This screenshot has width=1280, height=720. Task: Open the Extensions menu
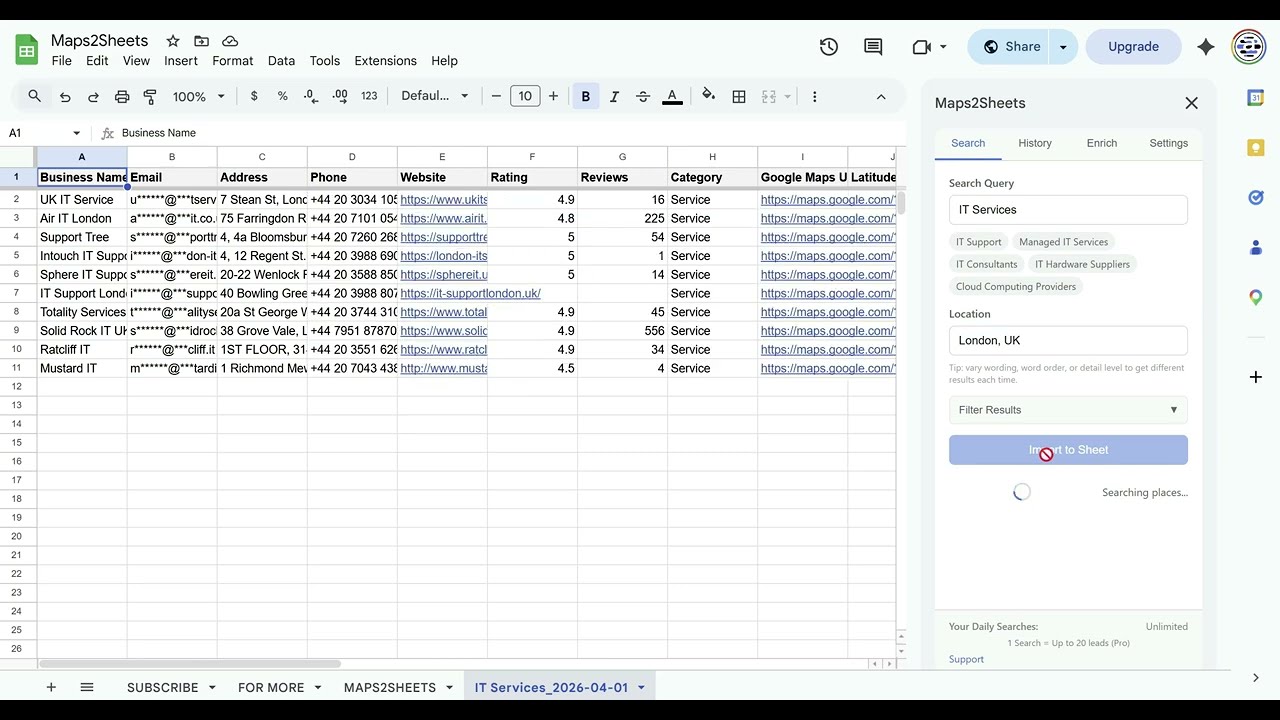pos(385,61)
